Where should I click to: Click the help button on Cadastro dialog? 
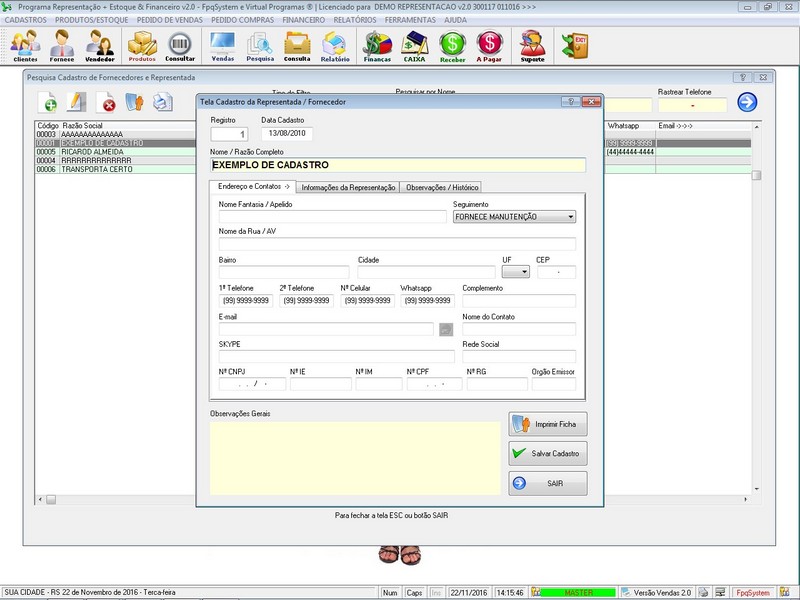[x=570, y=102]
